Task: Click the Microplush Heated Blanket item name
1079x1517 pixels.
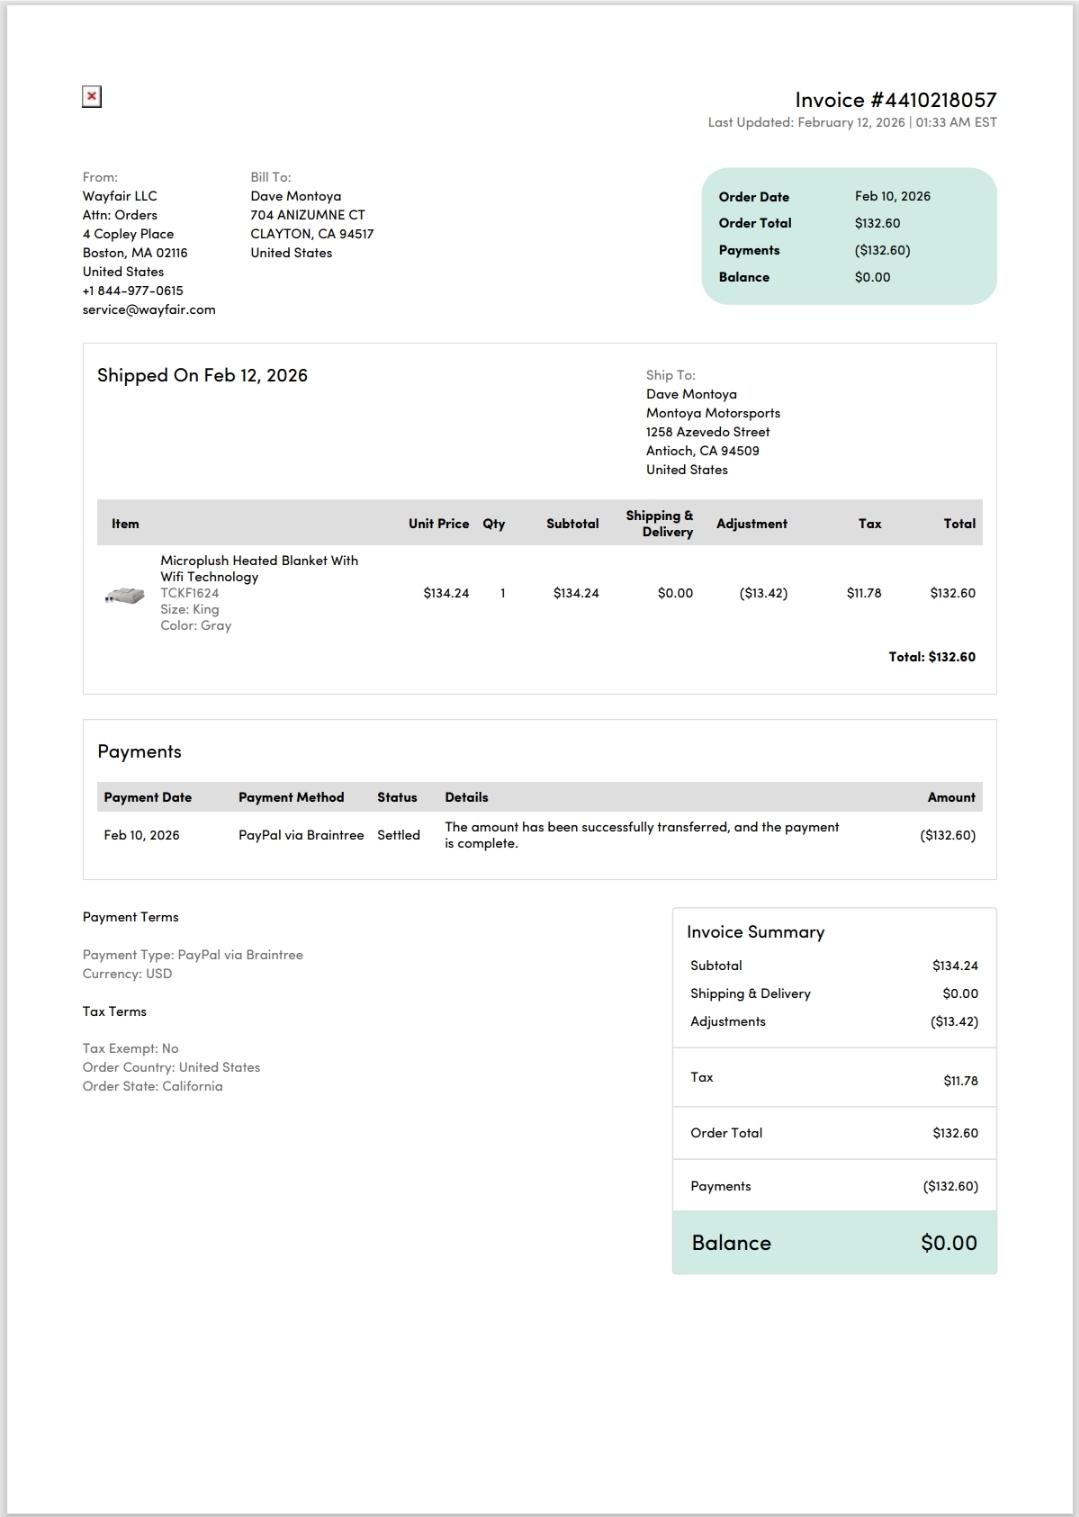Action: (x=259, y=568)
